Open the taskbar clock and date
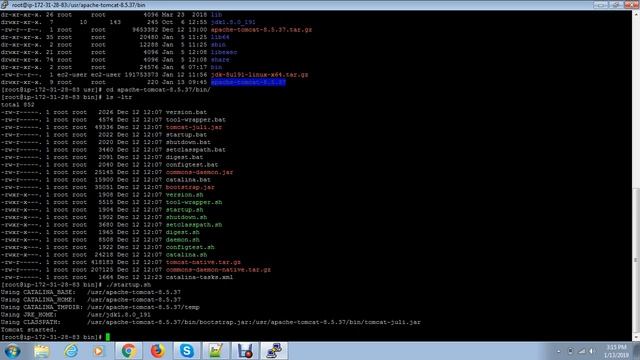Viewport: 640px width, 360px height. (616, 351)
